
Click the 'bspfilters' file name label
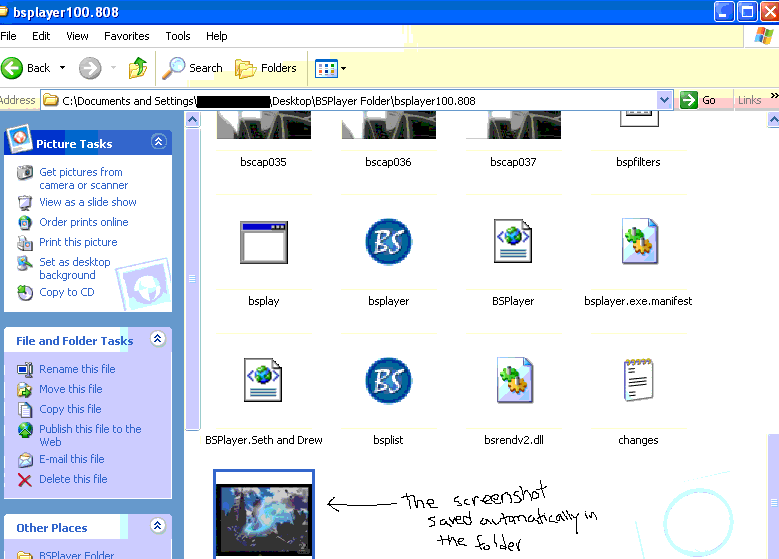[x=638, y=162]
